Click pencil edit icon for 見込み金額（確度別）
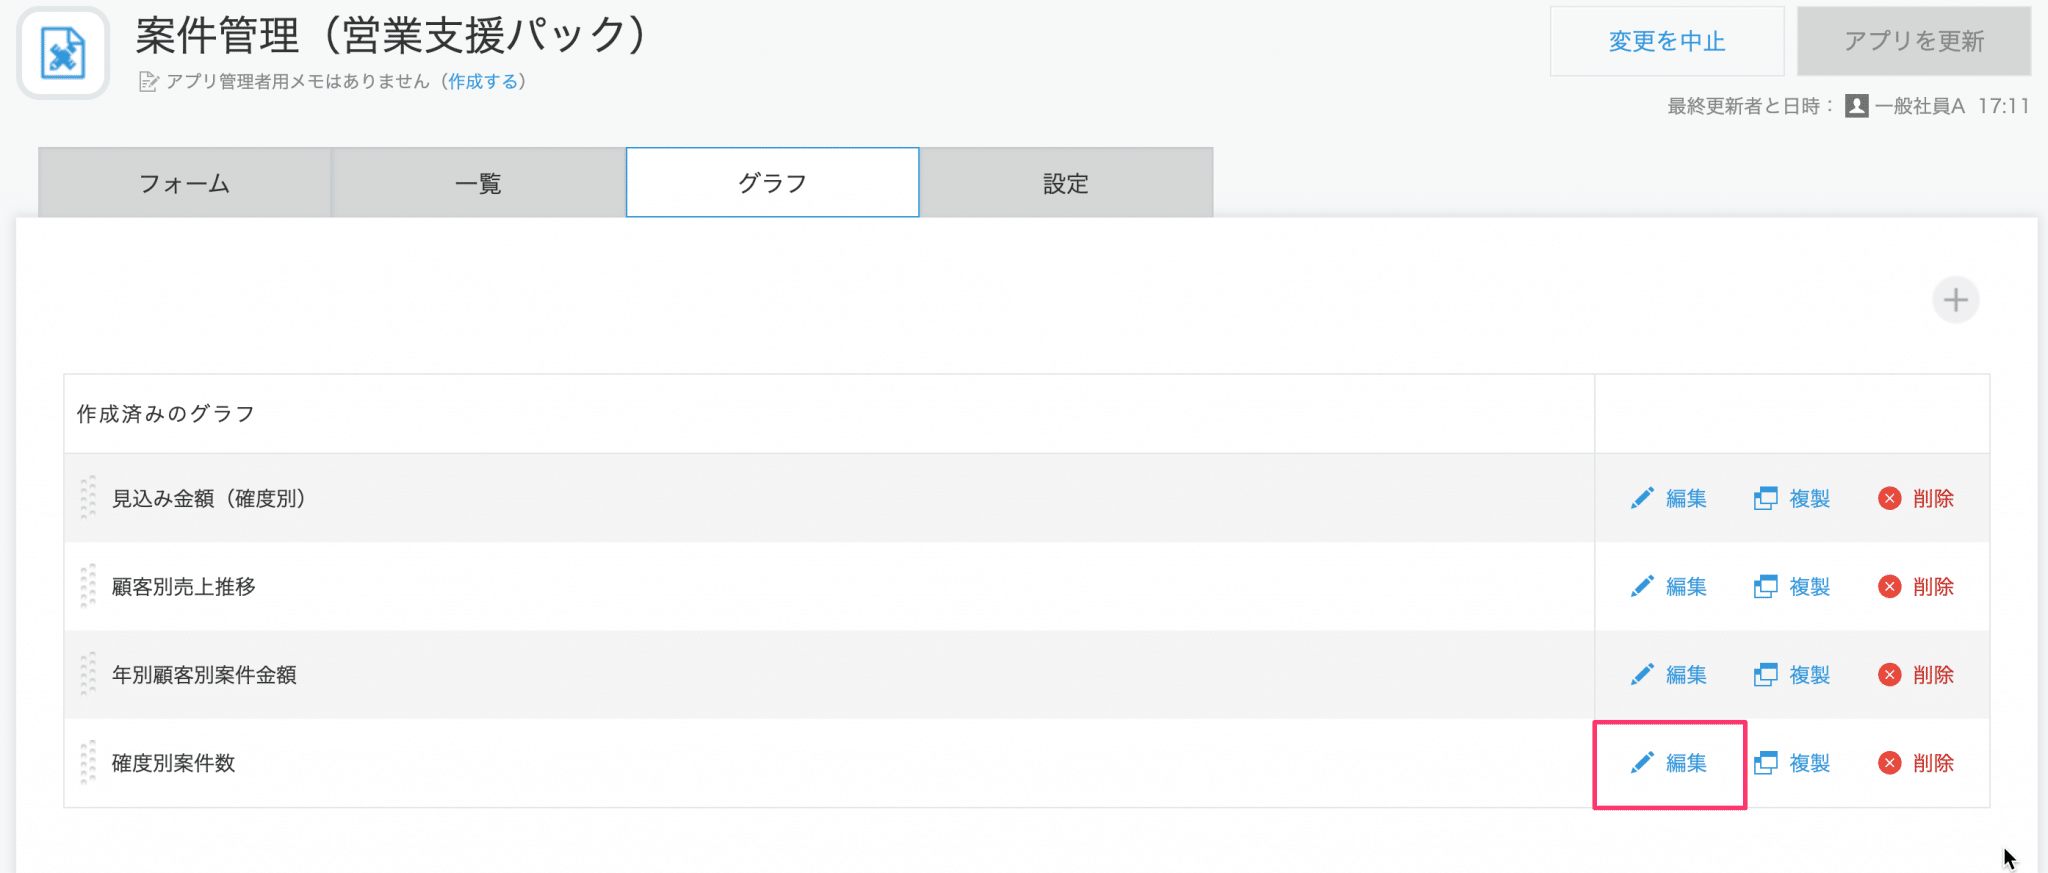Screen dimensions: 2048x873 tap(1642, 498)
